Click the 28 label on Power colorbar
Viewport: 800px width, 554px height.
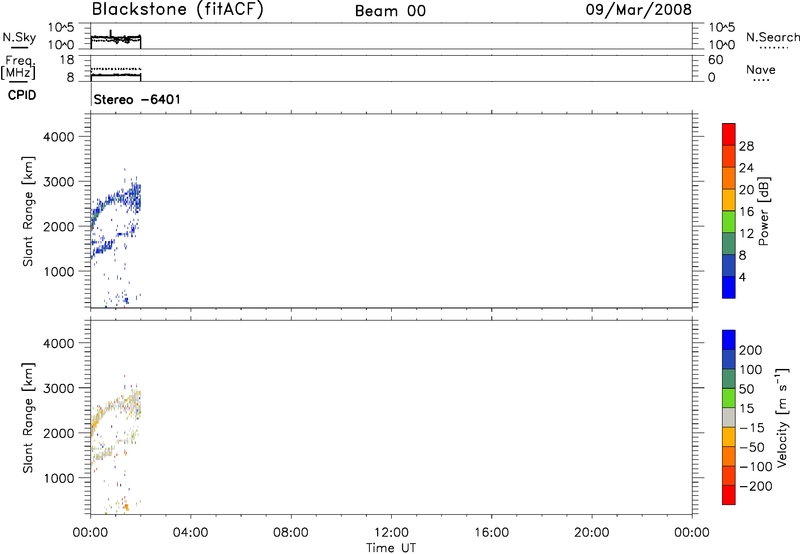746,146
